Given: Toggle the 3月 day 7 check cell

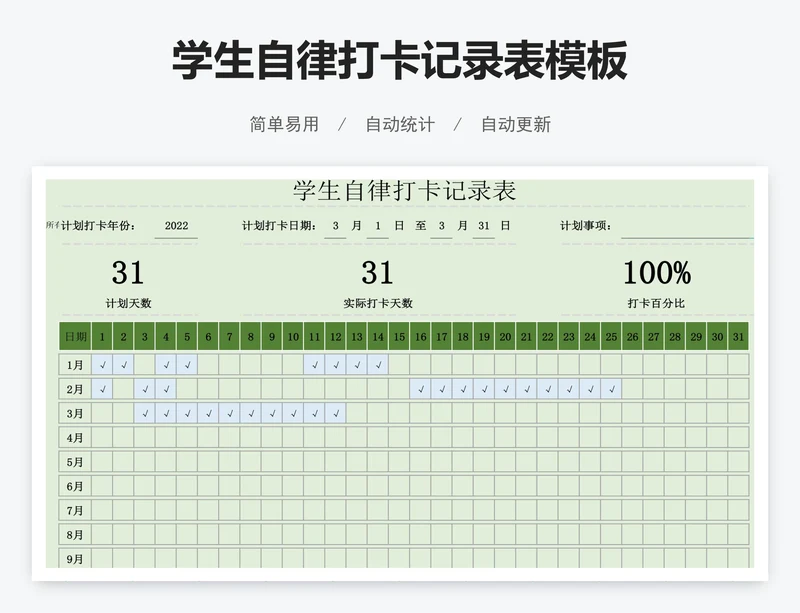Looking at the screenshot, I should point(230,413).
